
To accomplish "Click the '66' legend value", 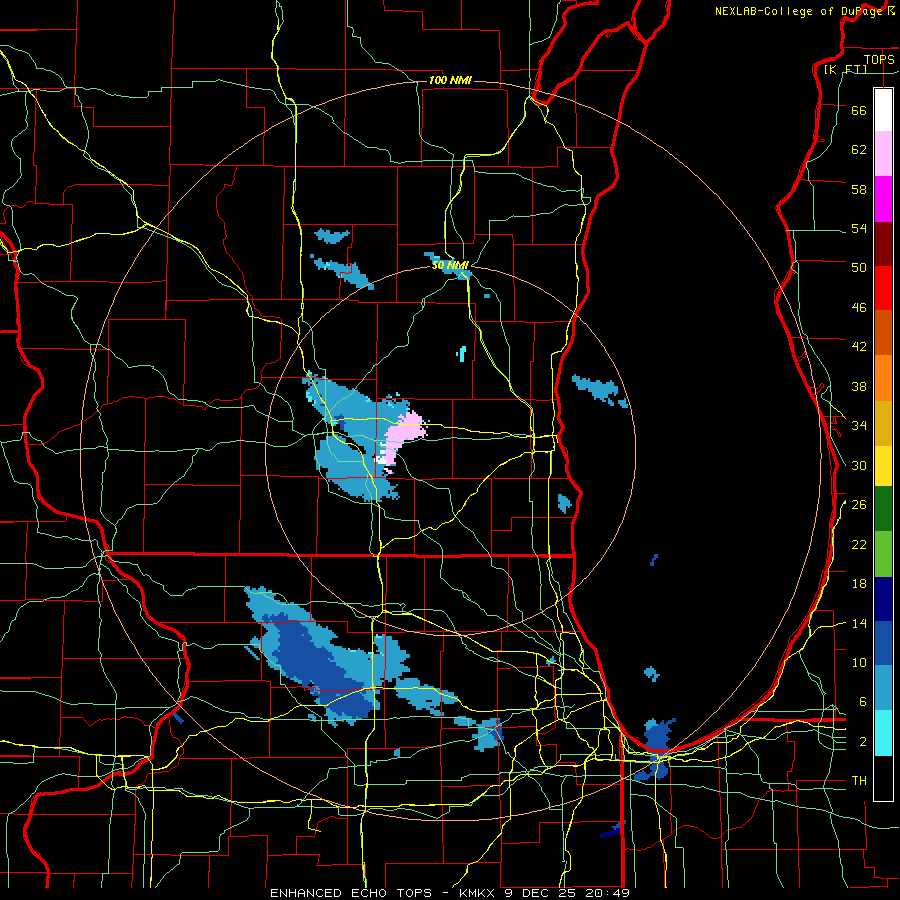I will [859, 110].
